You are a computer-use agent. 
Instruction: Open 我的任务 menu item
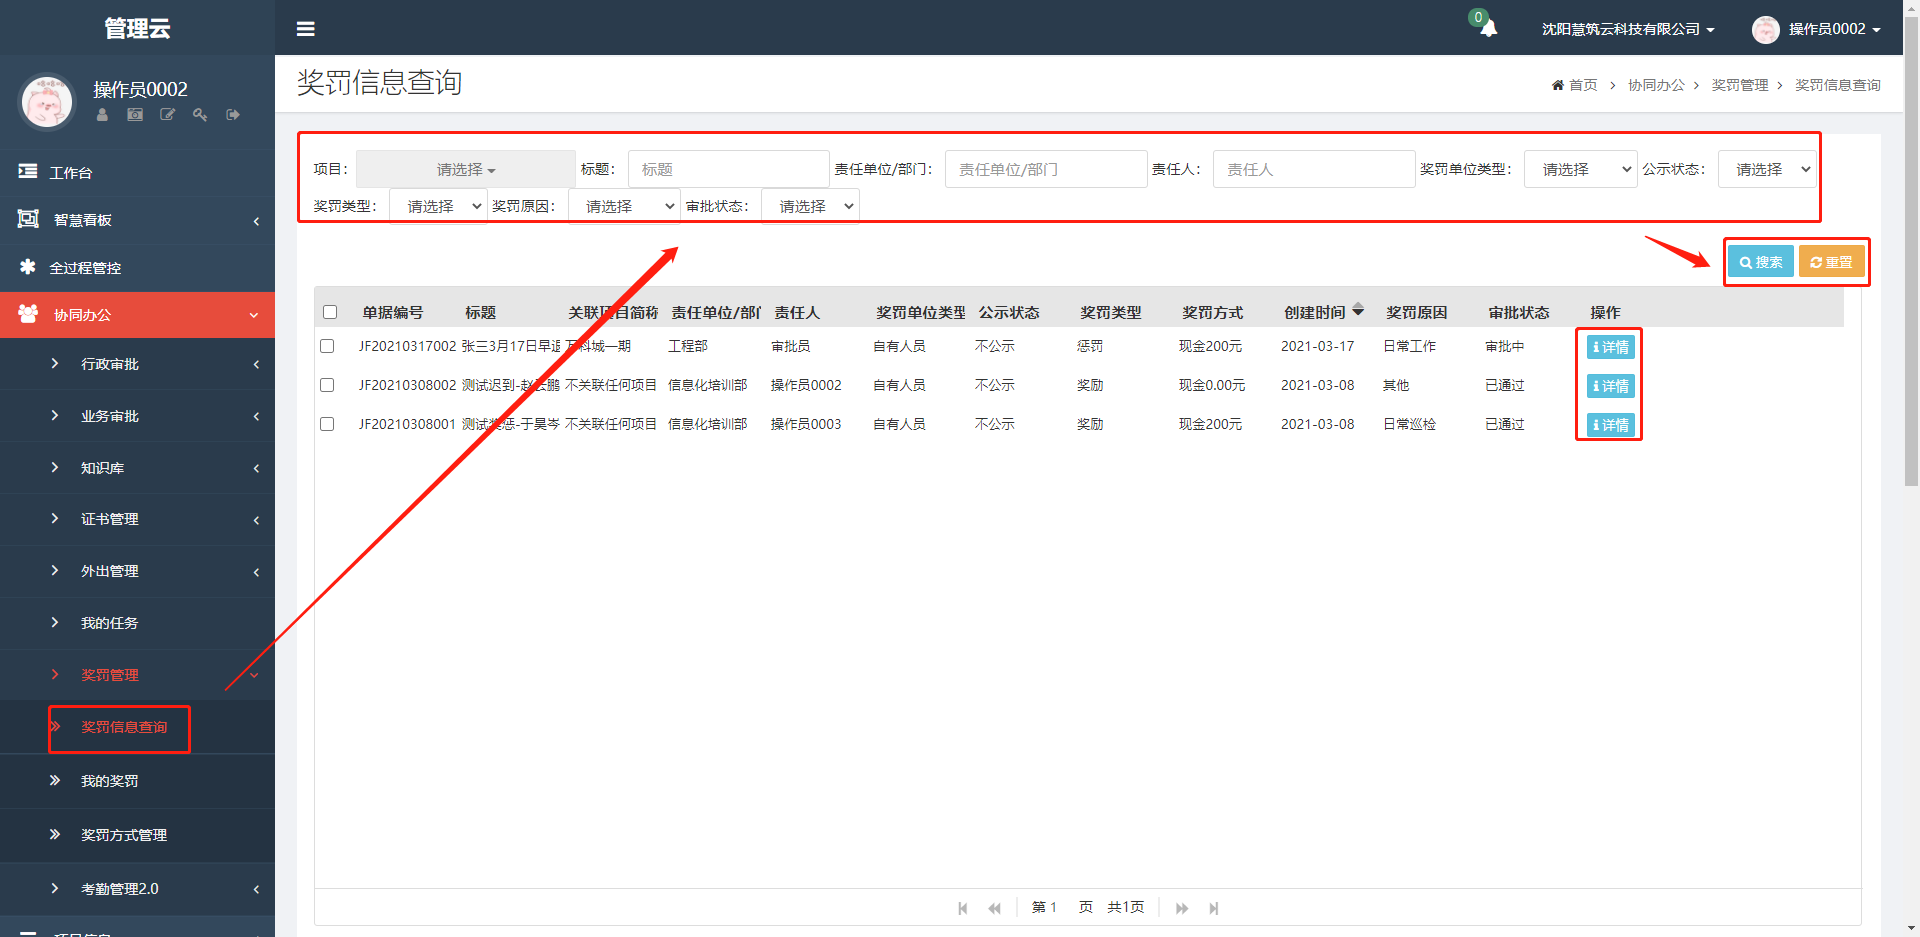(137, 623)
